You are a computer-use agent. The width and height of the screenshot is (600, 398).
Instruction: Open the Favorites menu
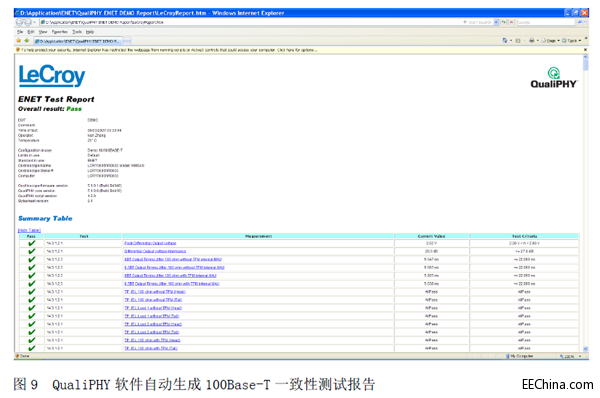pyautogui.click(x=60, y=32)
